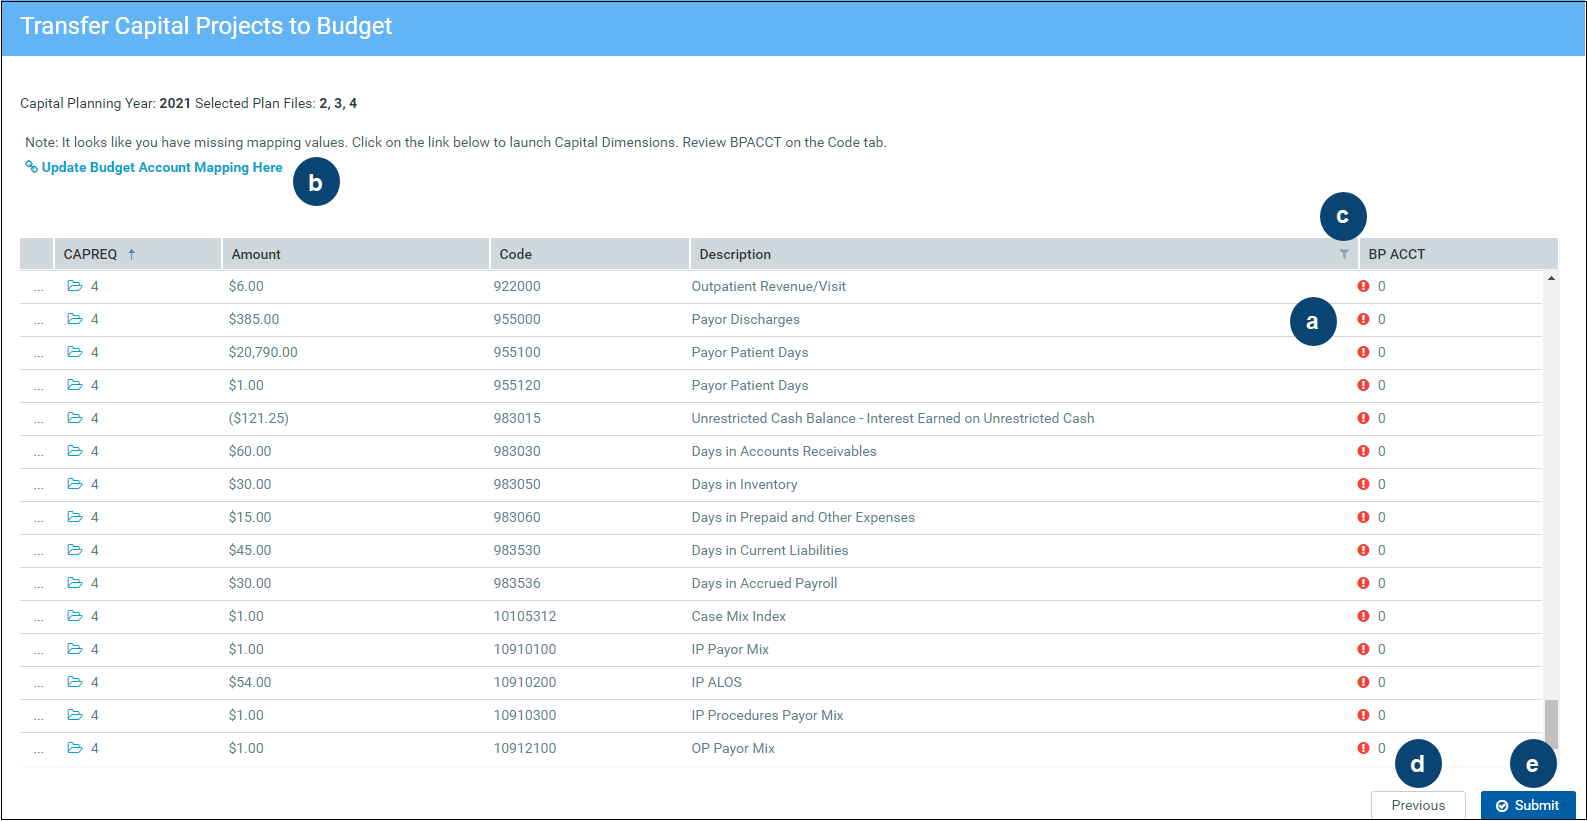The width and height of the screenshot is (1587, 821).
Task: Open folder icon in the ($121.25) row
Action: click(75, 418)
